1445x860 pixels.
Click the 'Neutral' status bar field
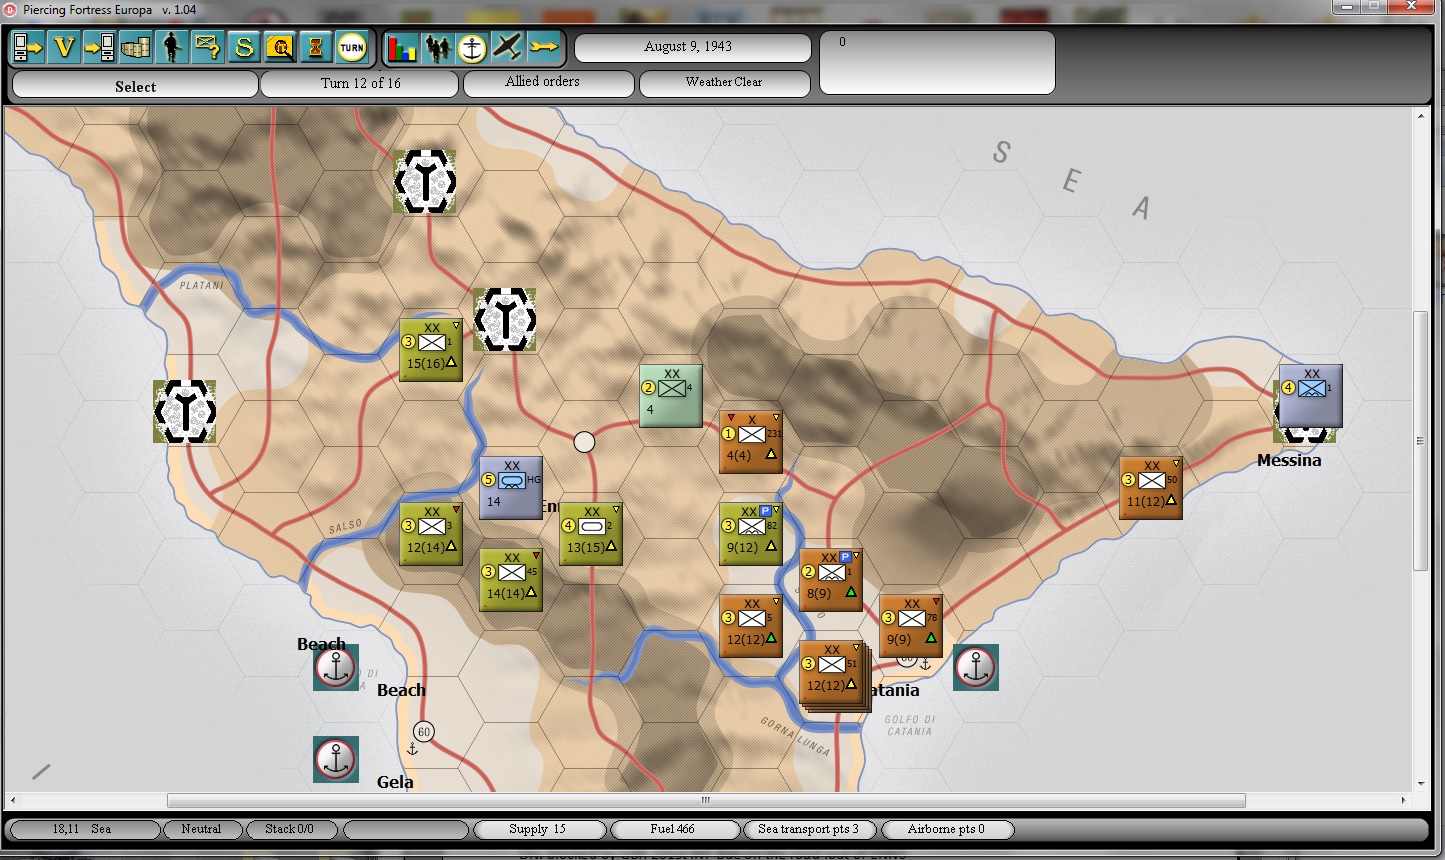(201, 829)
